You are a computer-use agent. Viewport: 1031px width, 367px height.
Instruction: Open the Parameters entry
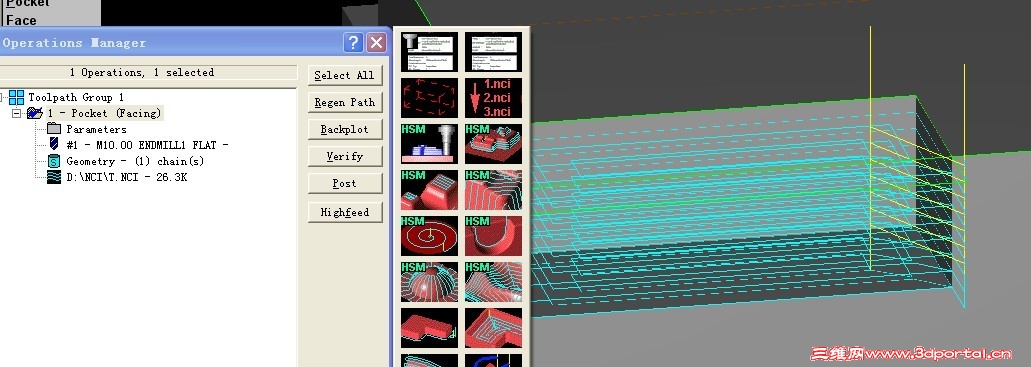click(96, 130)
